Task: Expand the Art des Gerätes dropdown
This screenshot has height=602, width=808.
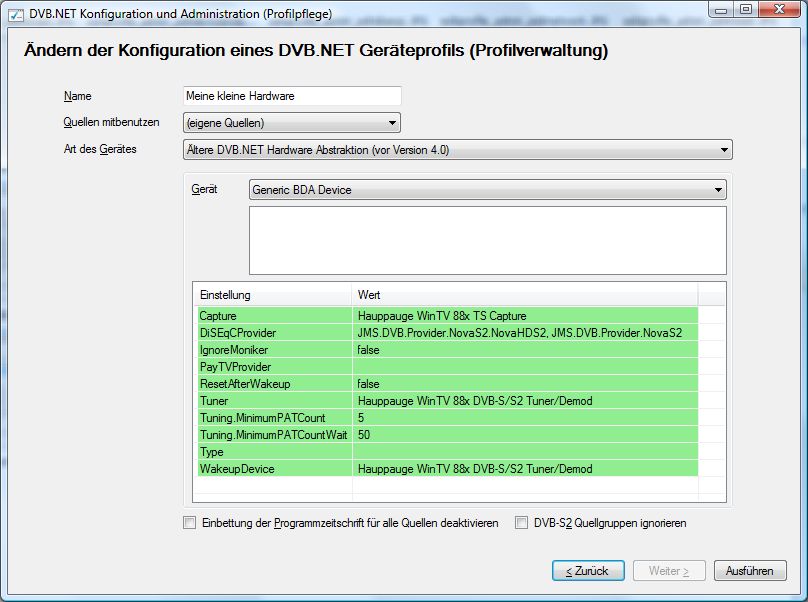Action: point(458,150)
